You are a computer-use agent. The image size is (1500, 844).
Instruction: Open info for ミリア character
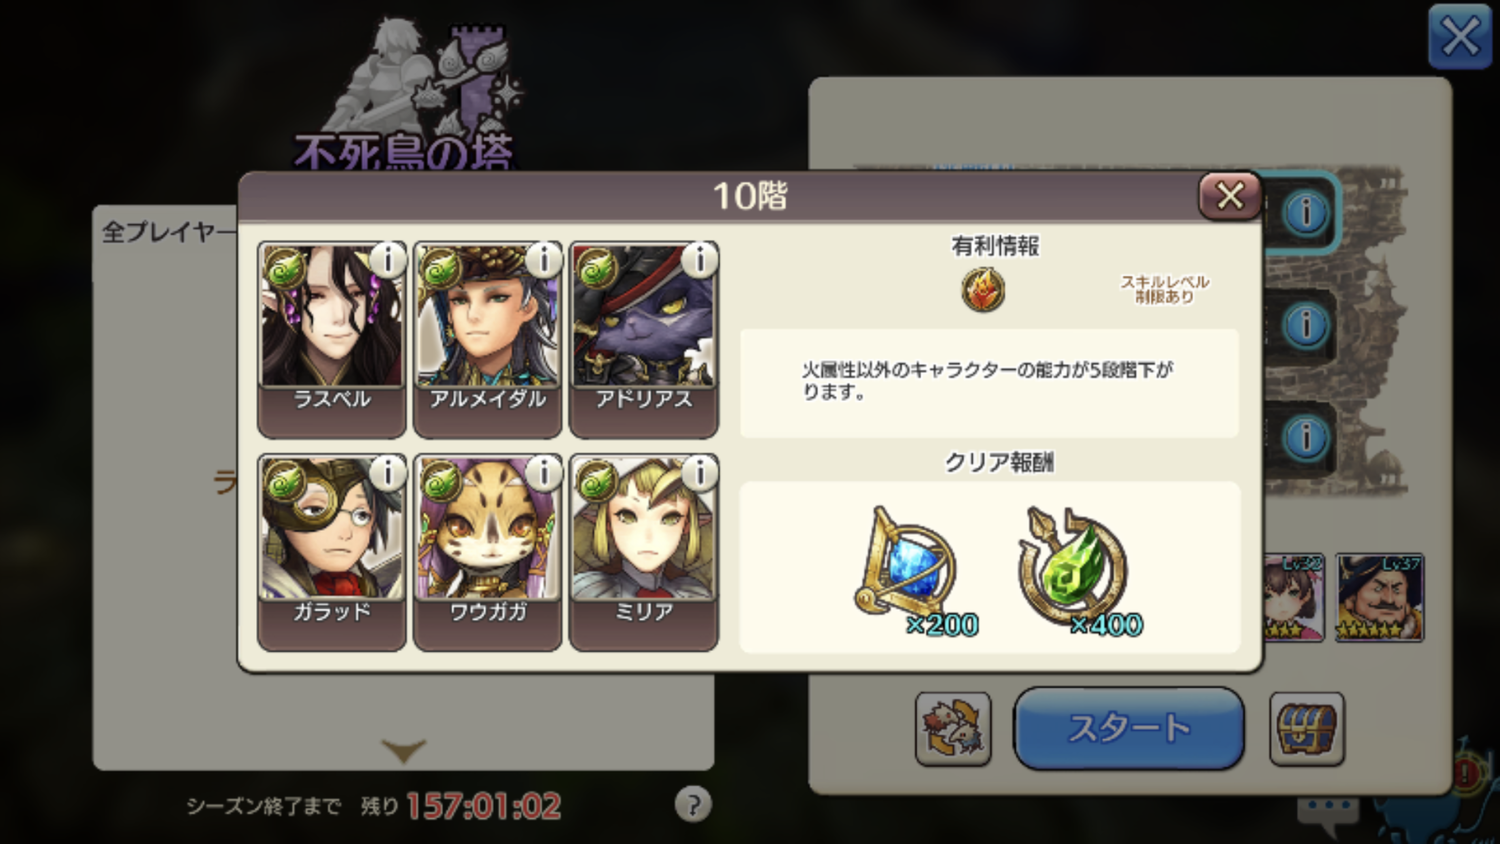click(699, 473)
